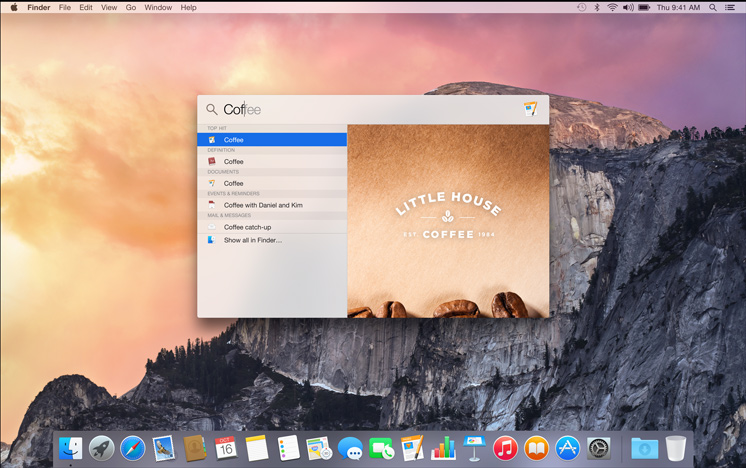Click Bluetooth icon in menu bar
The width and height of the screenshot is (746, 468).
597,7
